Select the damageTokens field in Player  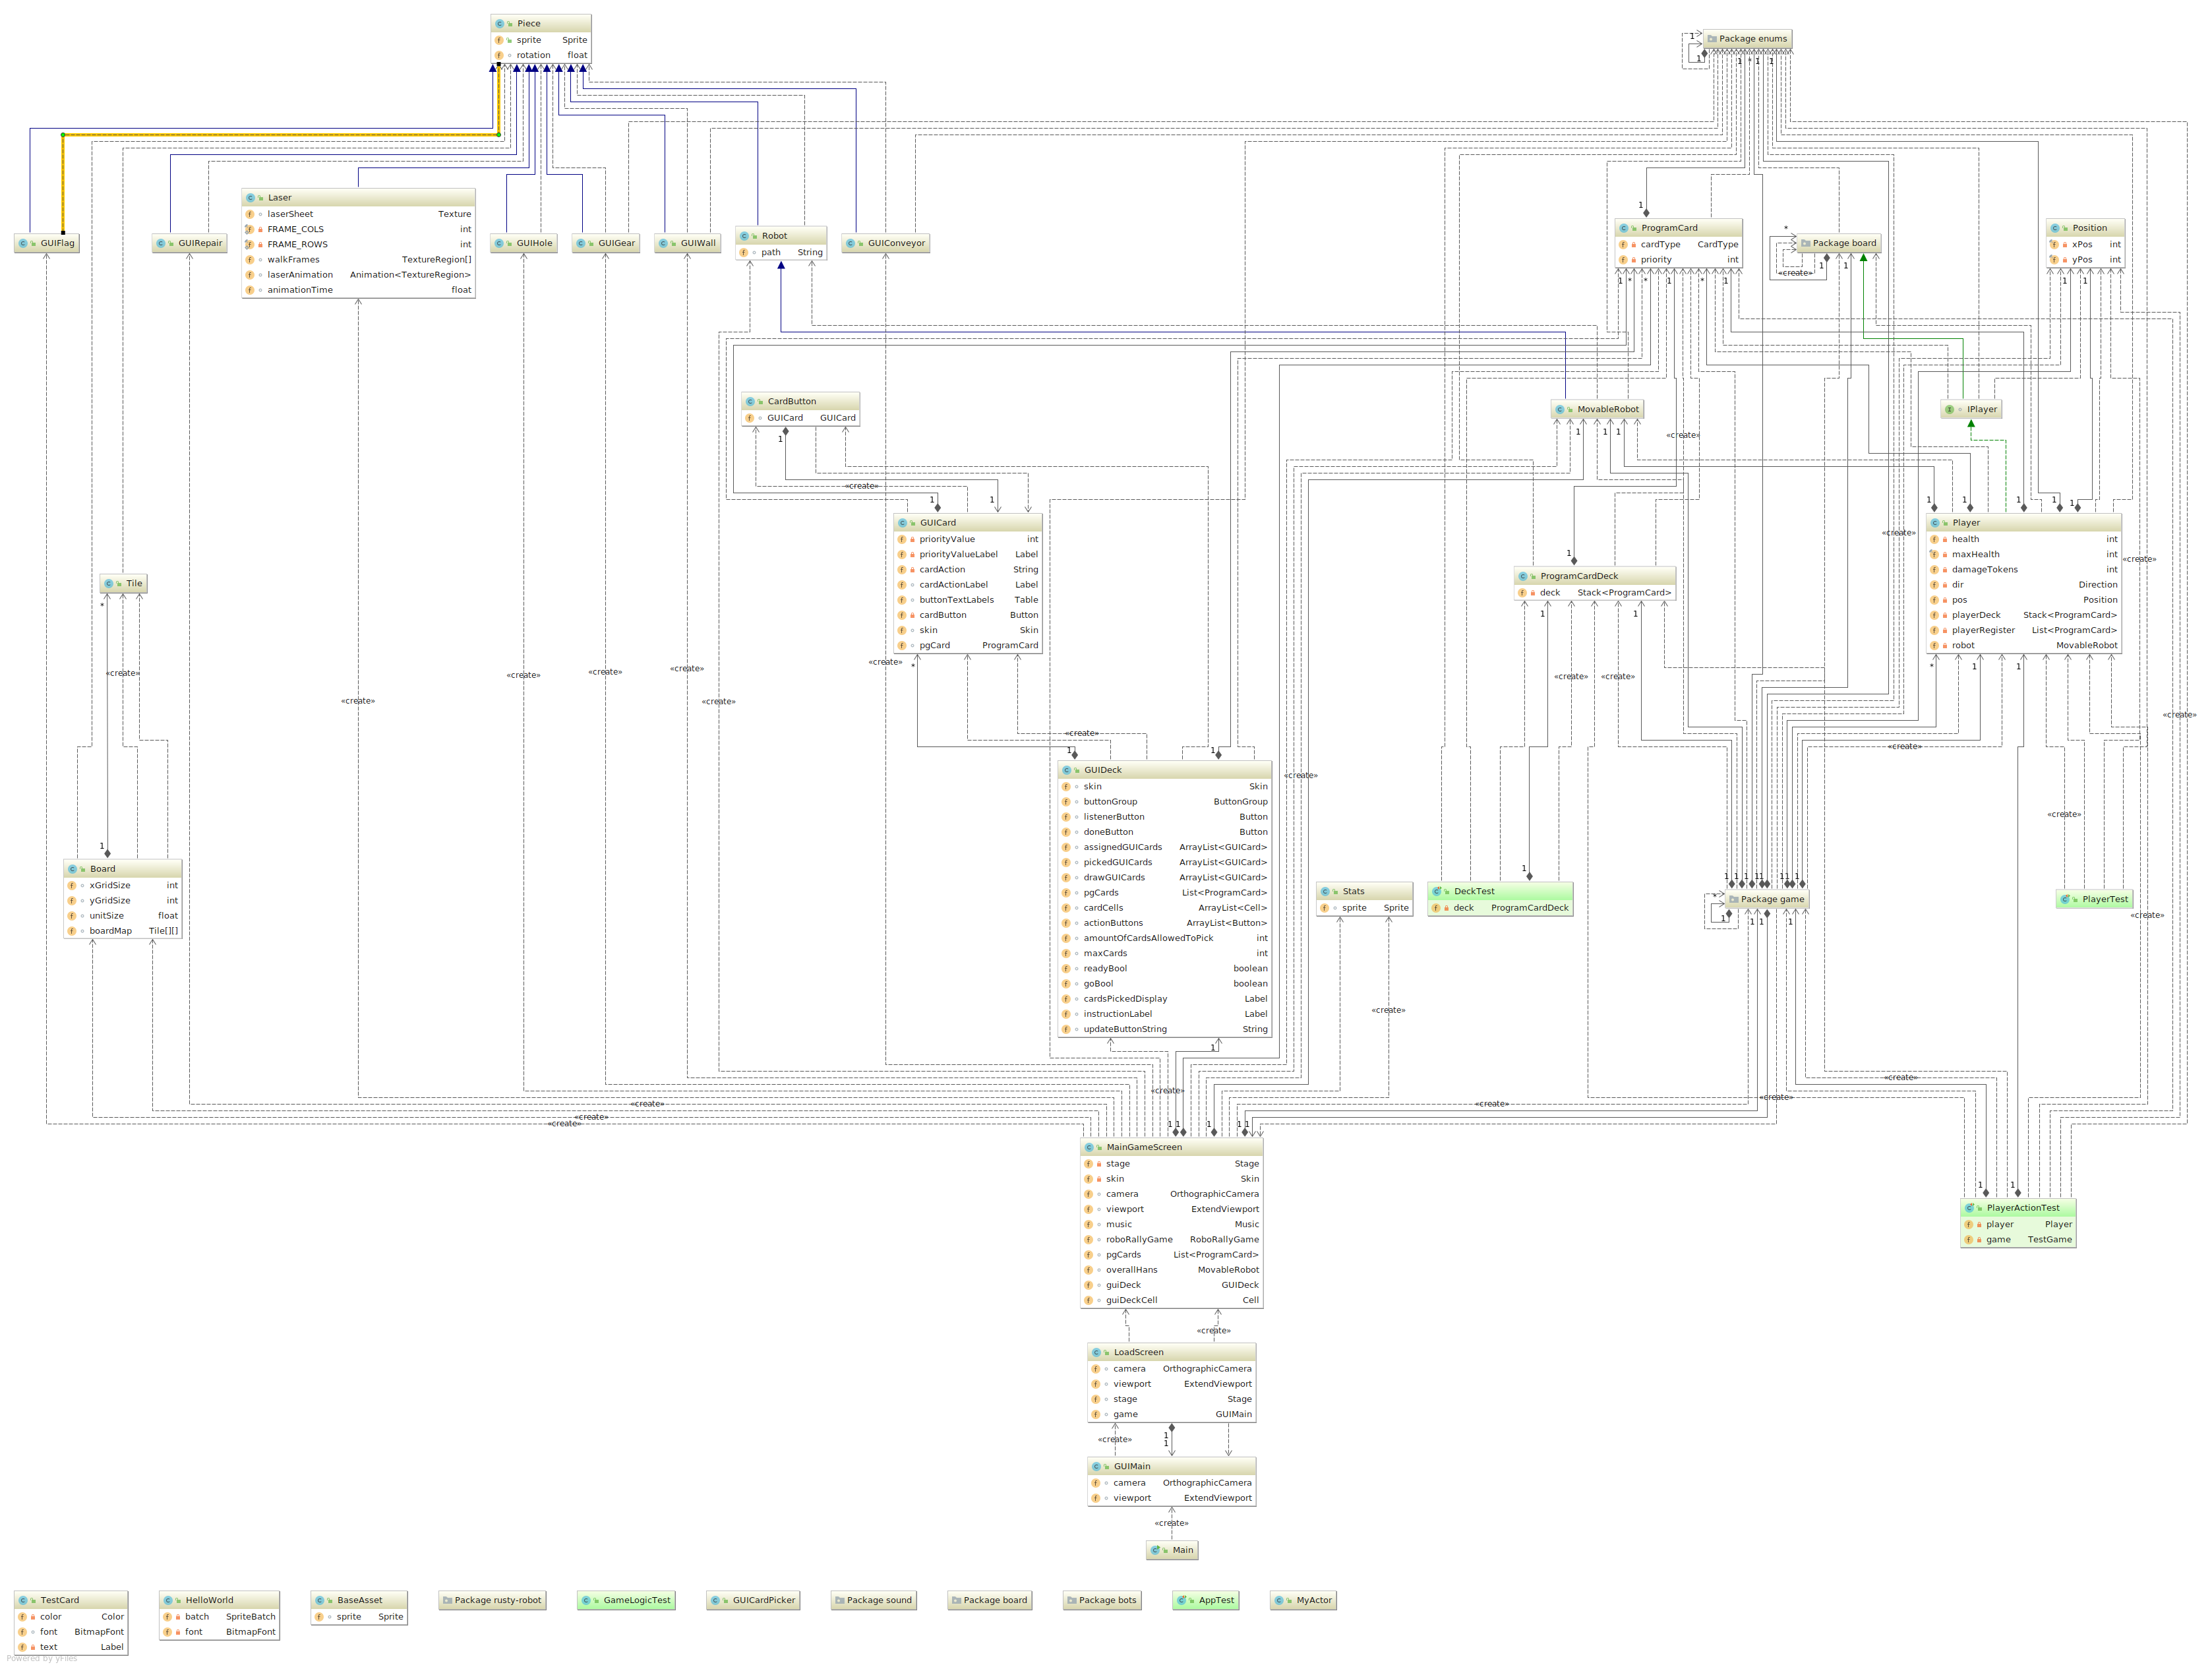point(2024,570)
